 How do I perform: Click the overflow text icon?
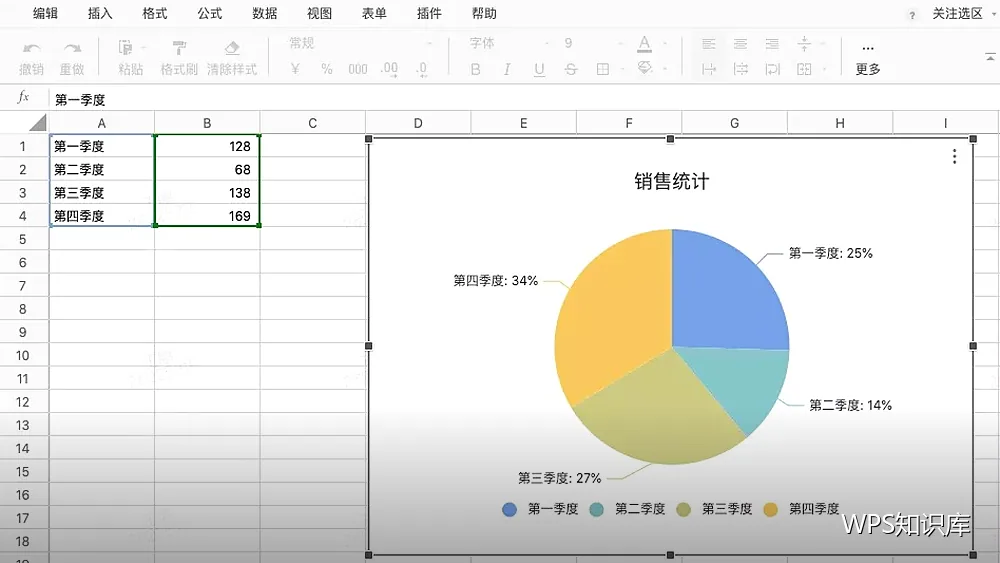click(709, 69)
